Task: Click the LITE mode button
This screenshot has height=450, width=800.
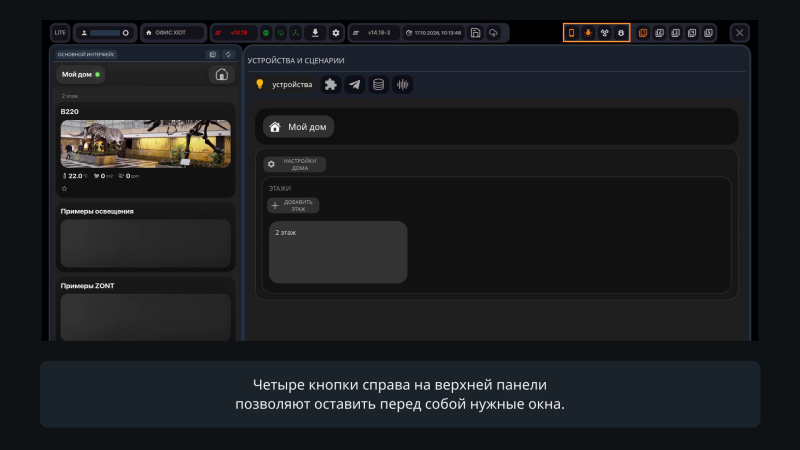Action: [x=60, y=33]
